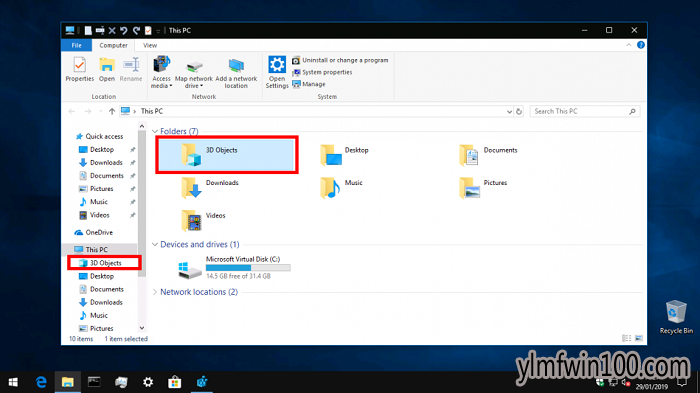Go back with navigation arrow
Screen dimensions: 700x393
[x=72, y=111]
